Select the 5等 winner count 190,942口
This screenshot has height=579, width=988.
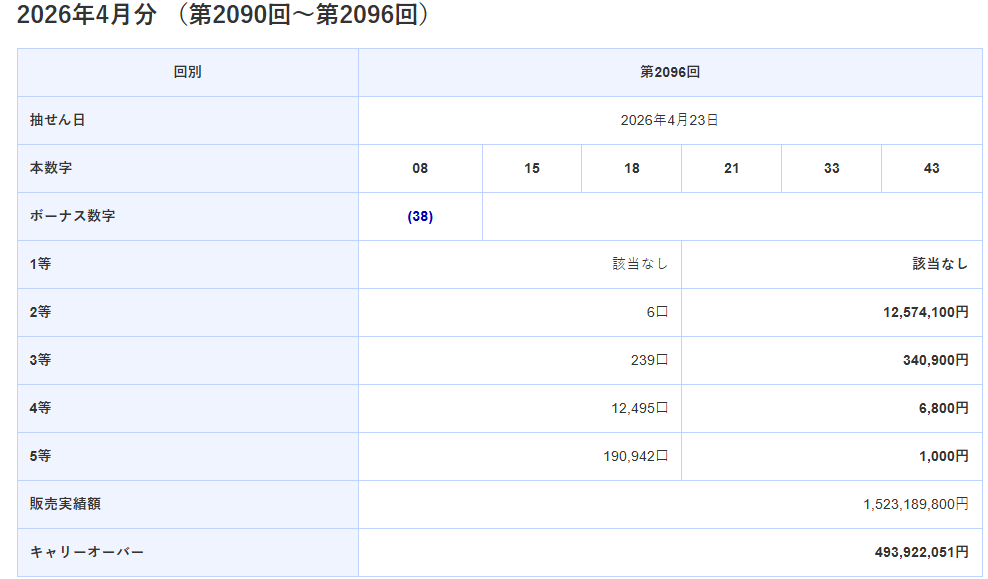coord(634,456)
